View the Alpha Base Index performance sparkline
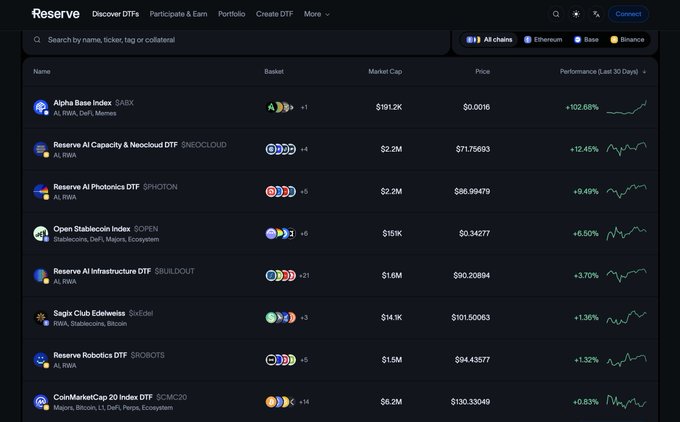The height and width of the screenshot is (422, 680). [x=627, y=107]
